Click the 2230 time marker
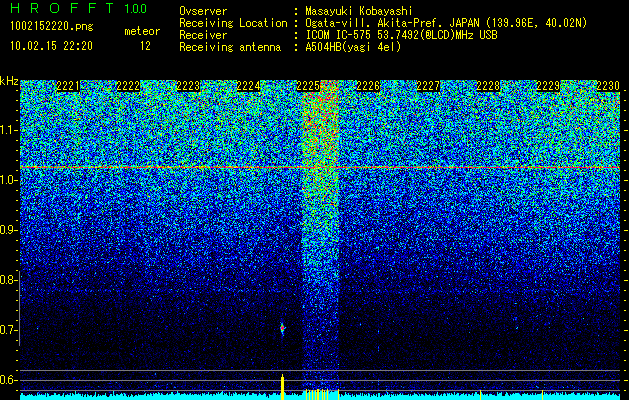The width and height of the screenshot is (629, 400). click(x=608, y=86)
